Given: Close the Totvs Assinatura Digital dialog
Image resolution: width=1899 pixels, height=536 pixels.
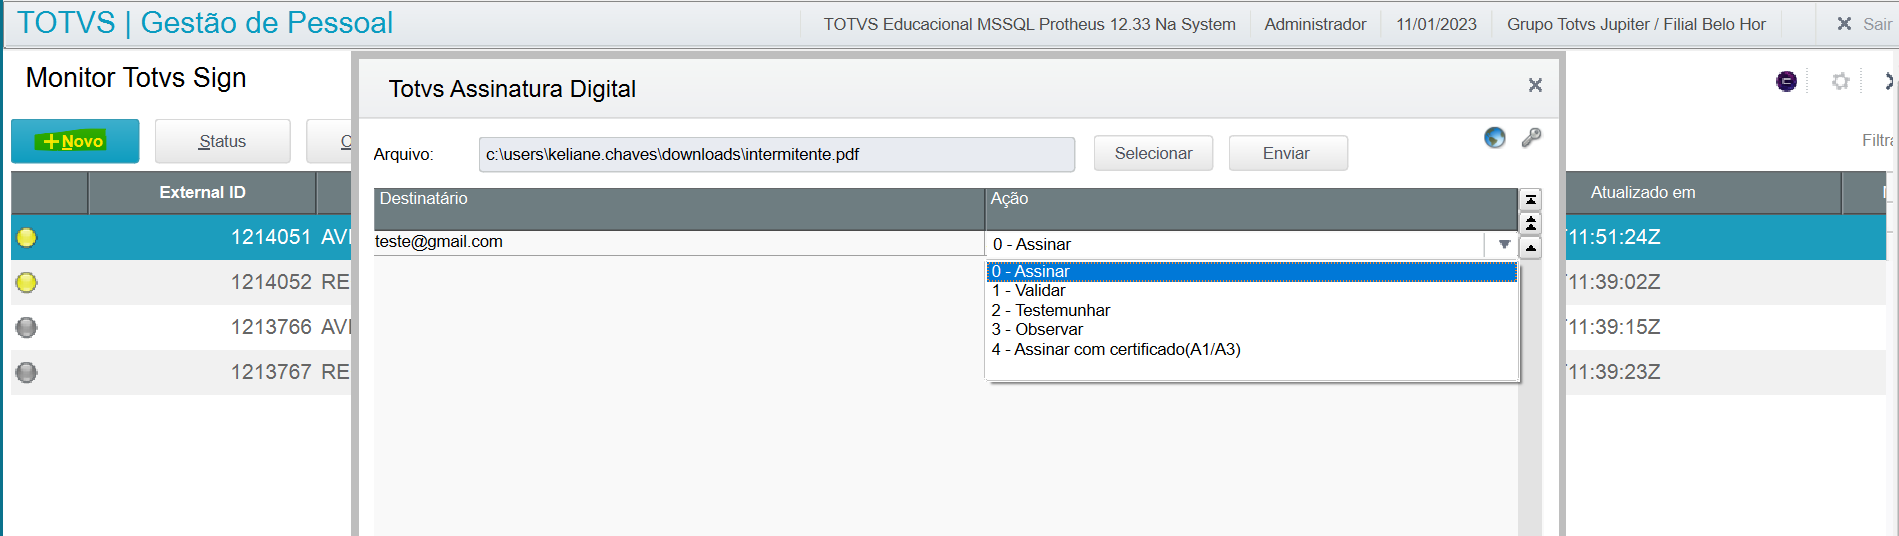Looking at the screenshot, I should (x=1535, y=86).
